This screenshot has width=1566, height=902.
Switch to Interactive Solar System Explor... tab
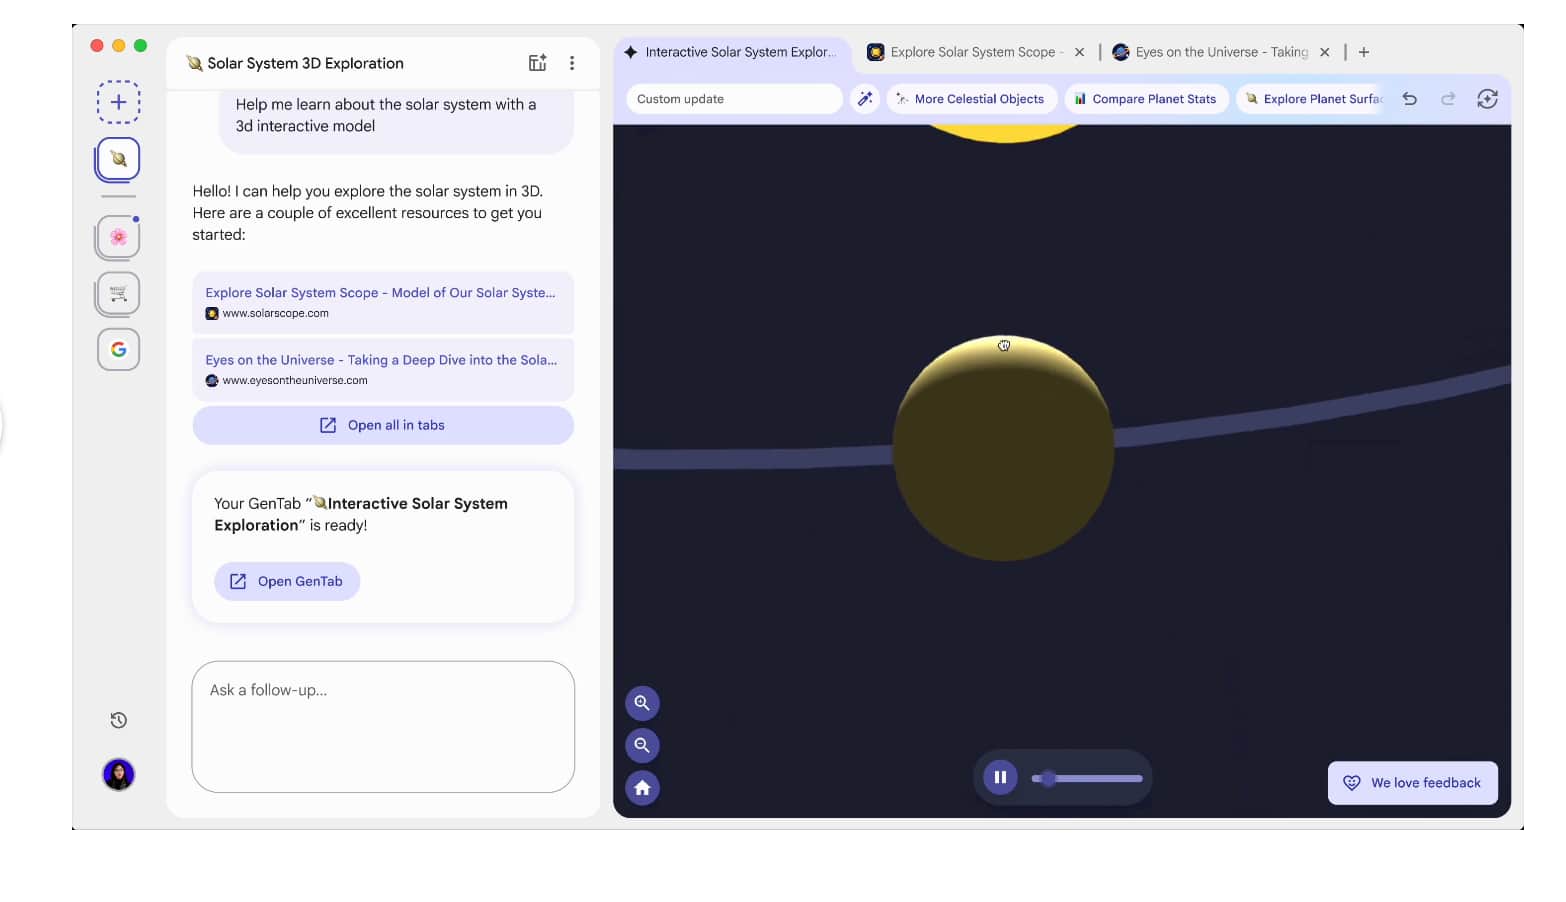point(732,52)
